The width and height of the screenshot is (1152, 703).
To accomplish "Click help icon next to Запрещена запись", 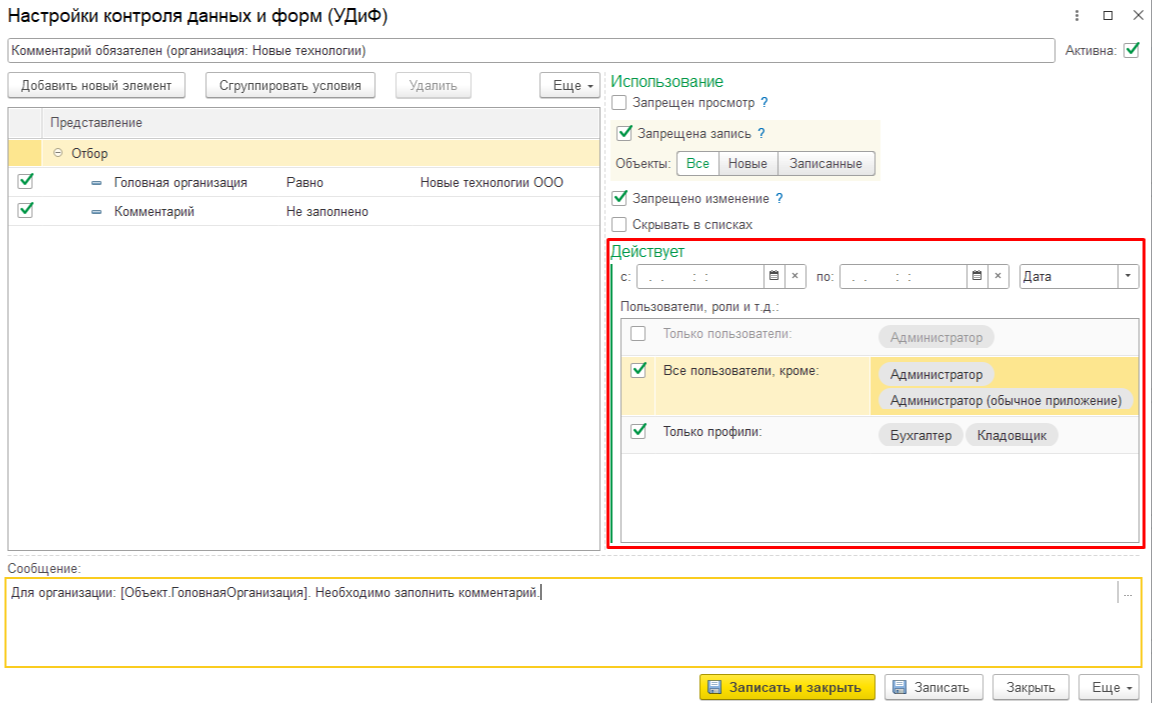I will click(x=761, y=133).
